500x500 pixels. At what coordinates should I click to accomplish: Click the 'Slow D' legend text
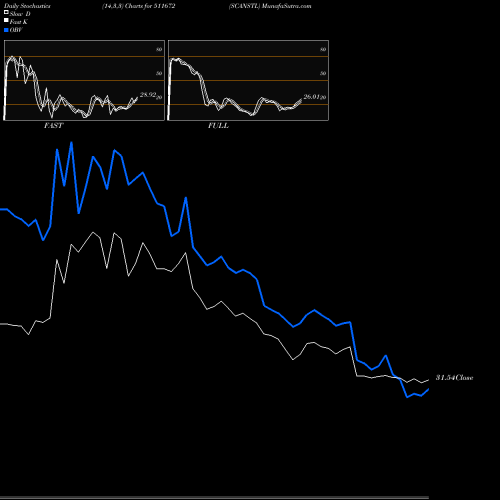pos(20,14)
